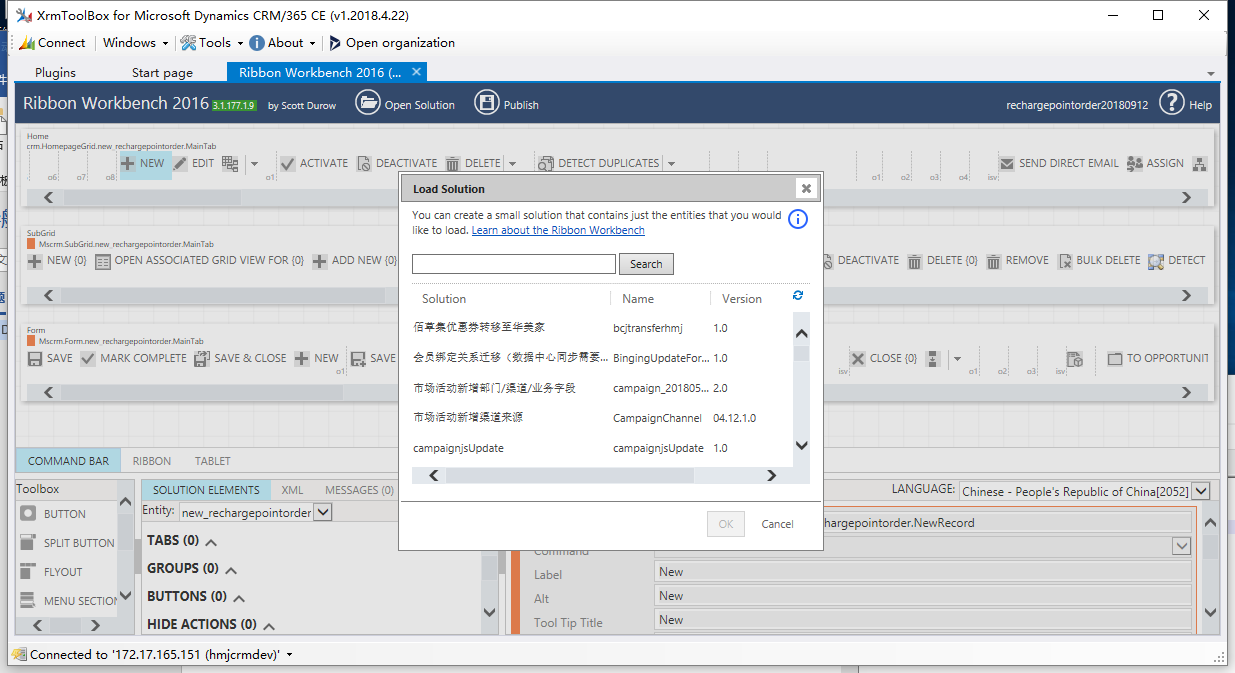Image resolution: width=1235 pixels, height=673 pixels.
Task: Open the Help question mark icon
Action: [1171, 102]
